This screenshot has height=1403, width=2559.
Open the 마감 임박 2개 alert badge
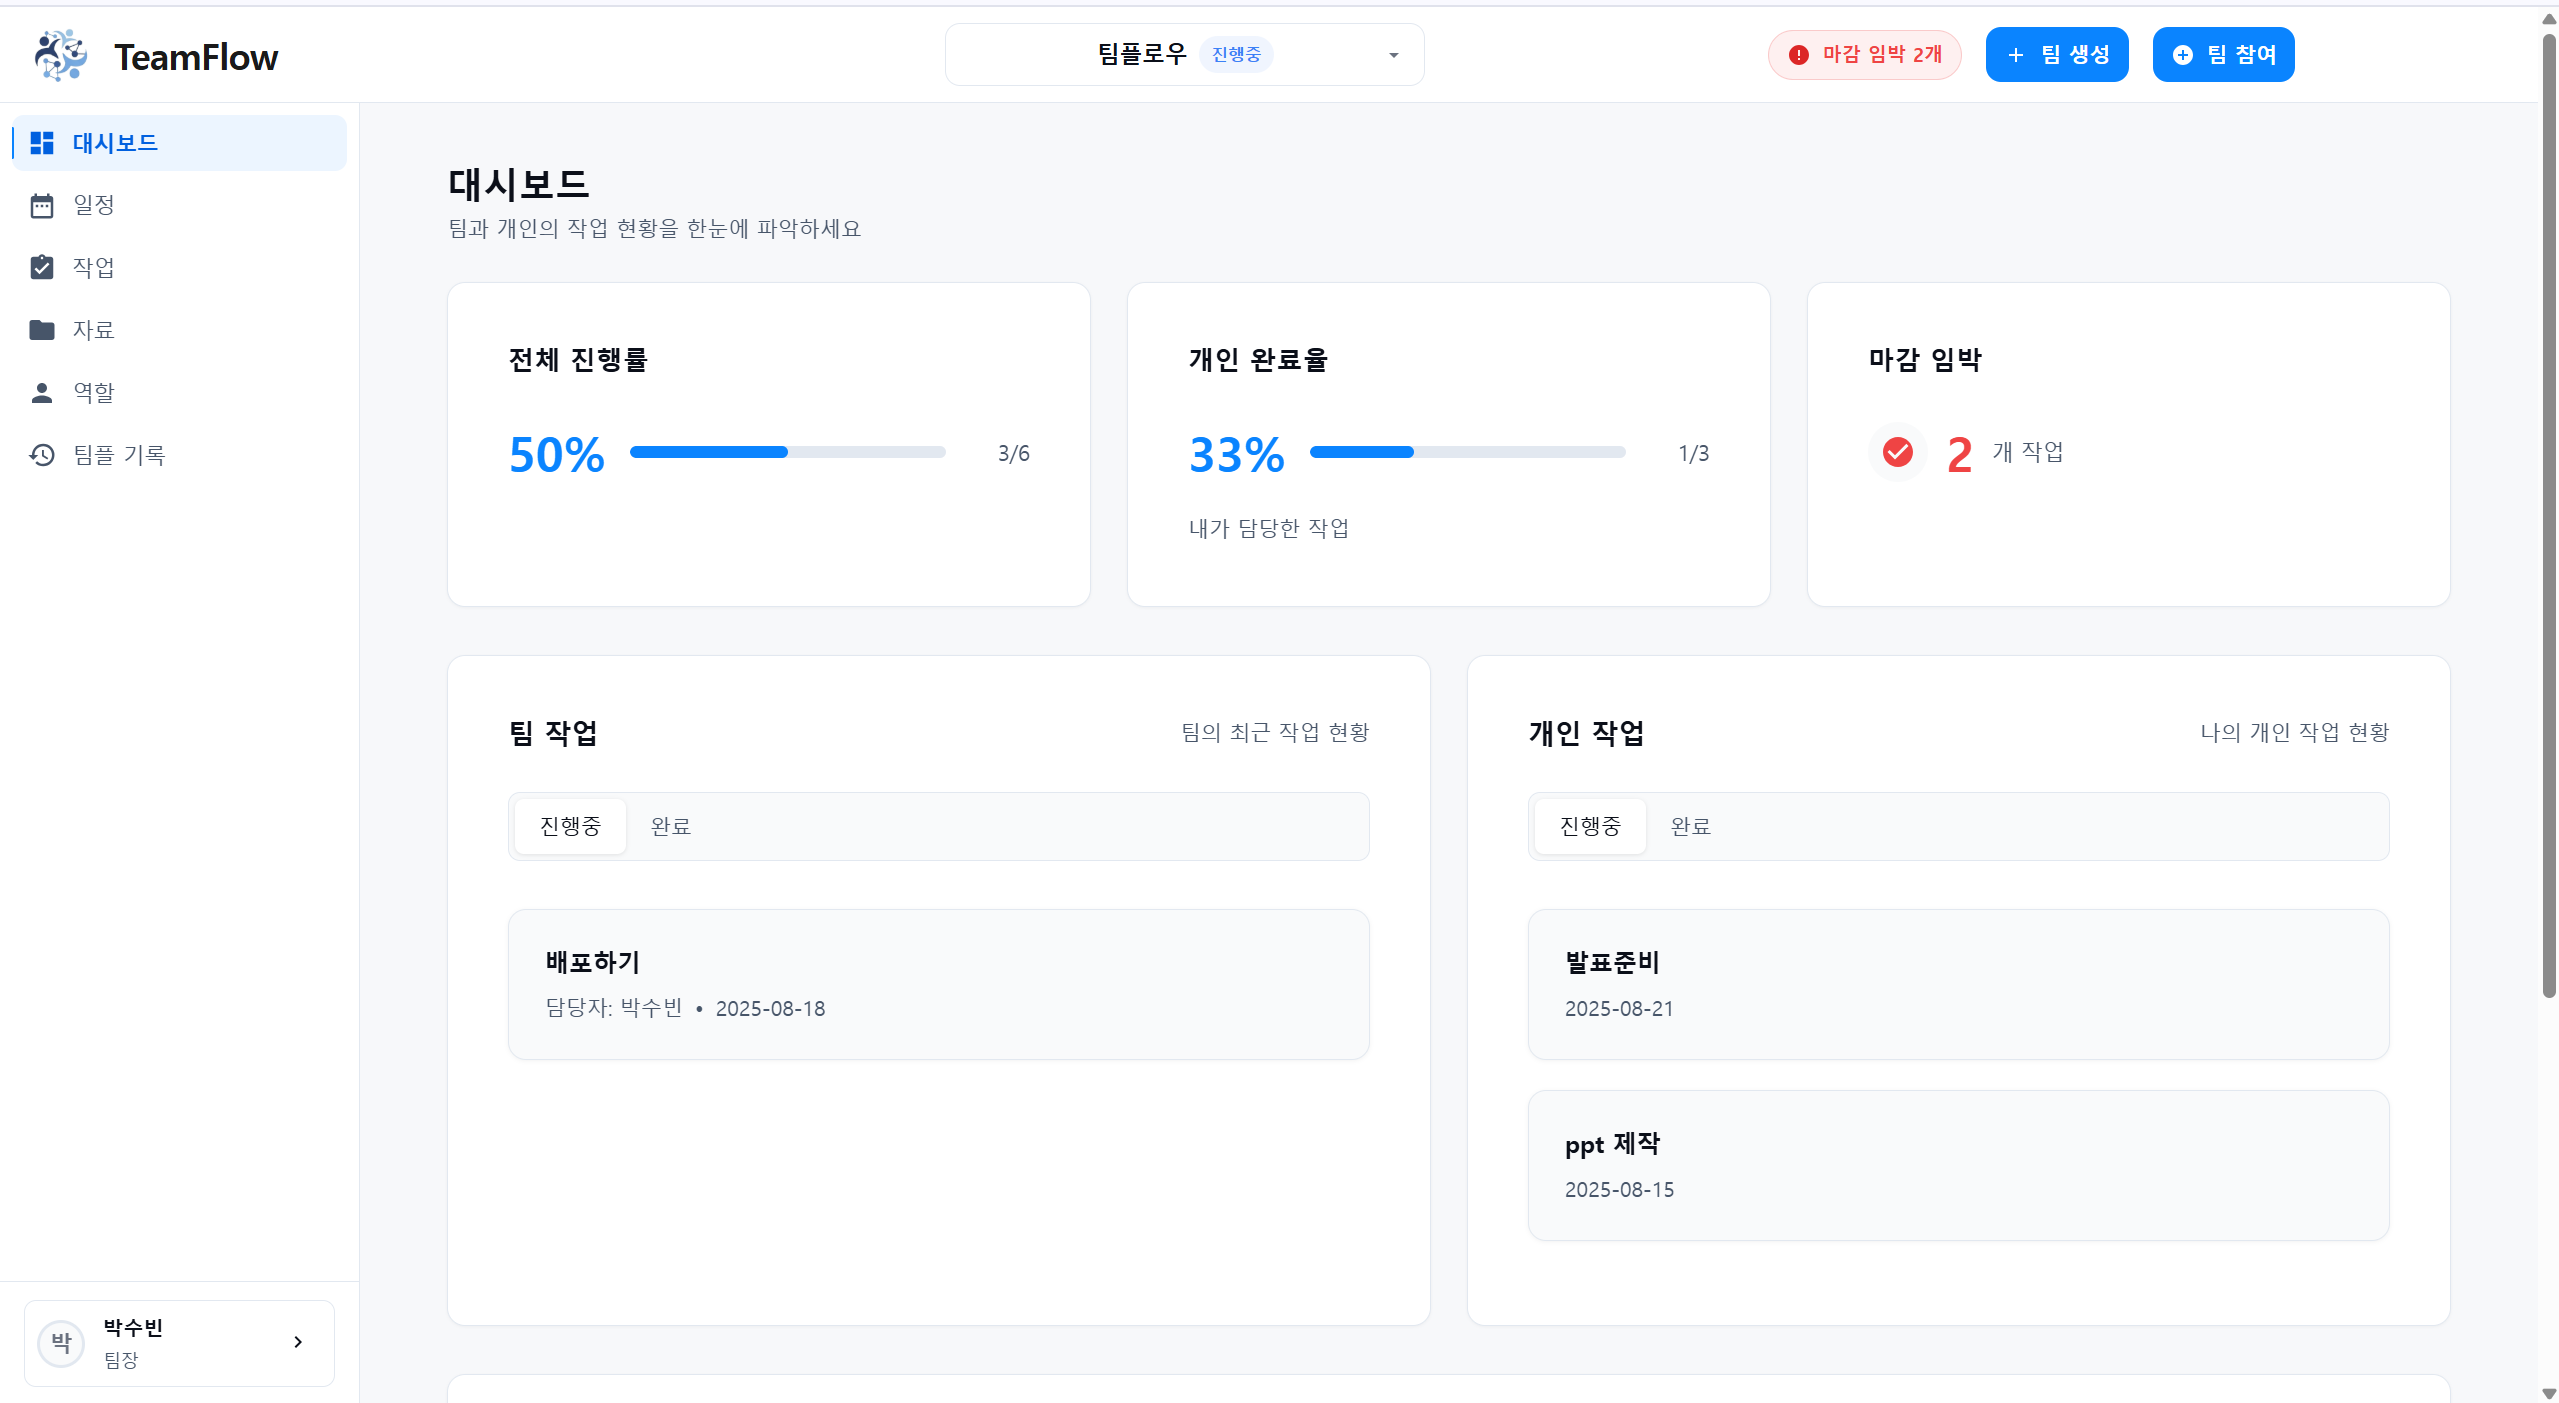coord(1864,54)
